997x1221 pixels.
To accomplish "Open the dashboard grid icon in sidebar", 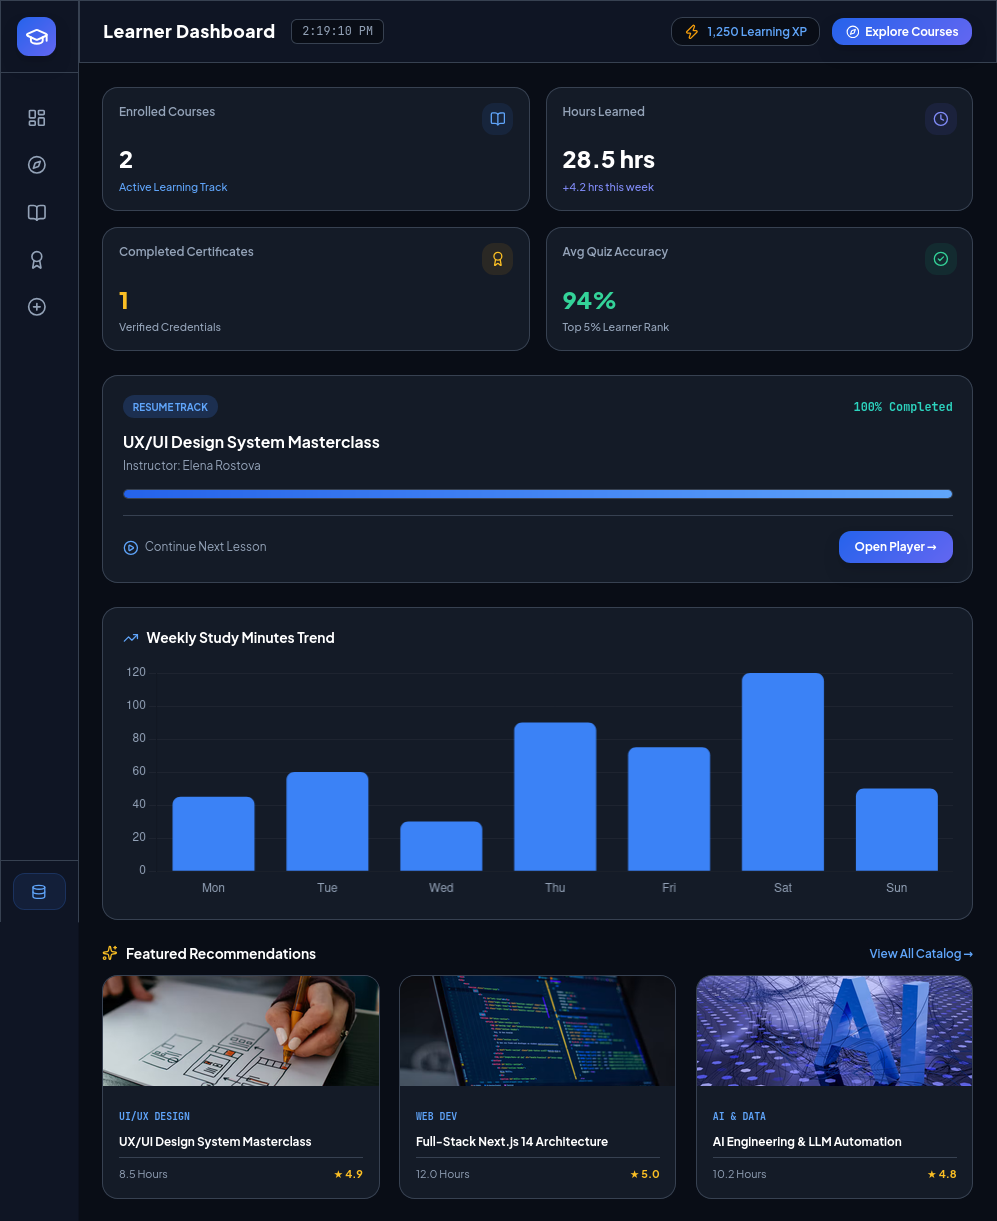I will click(x=37, y=118).
